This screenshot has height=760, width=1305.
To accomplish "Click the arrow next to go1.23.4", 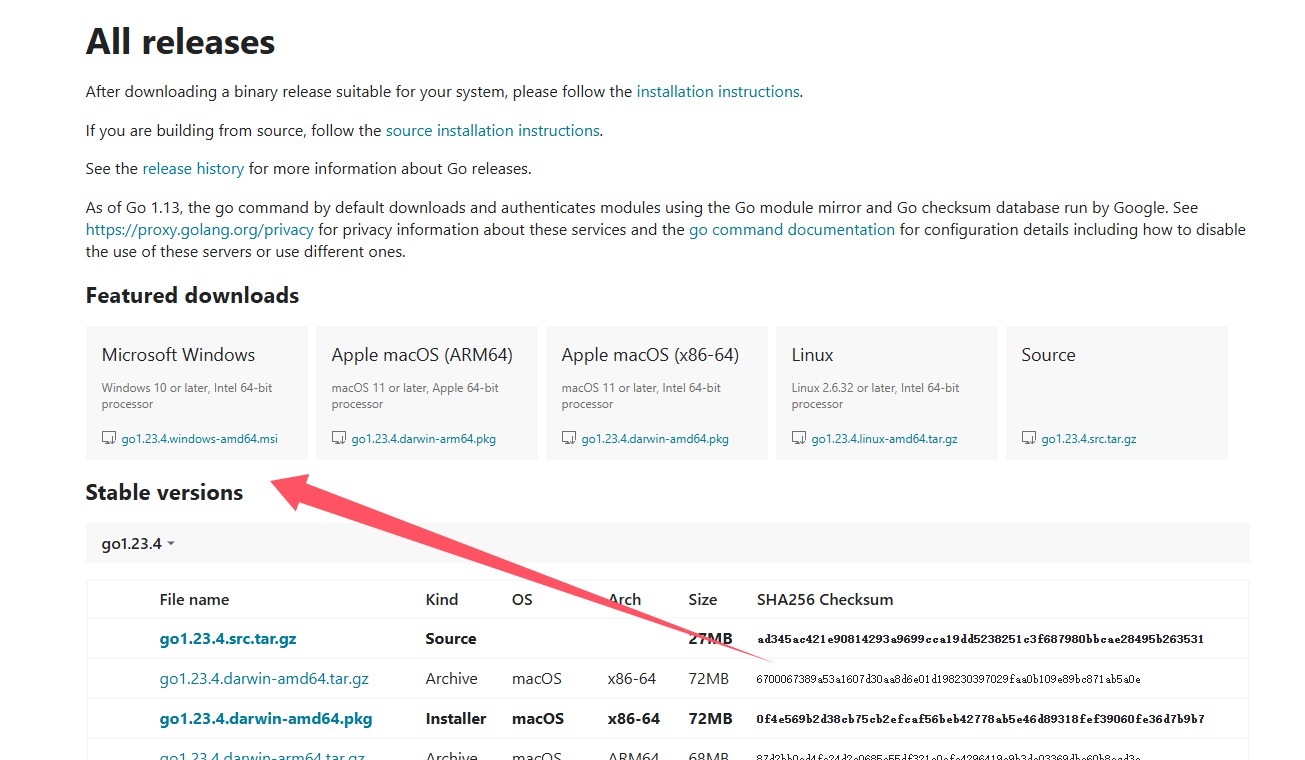I will click(171, 544).
